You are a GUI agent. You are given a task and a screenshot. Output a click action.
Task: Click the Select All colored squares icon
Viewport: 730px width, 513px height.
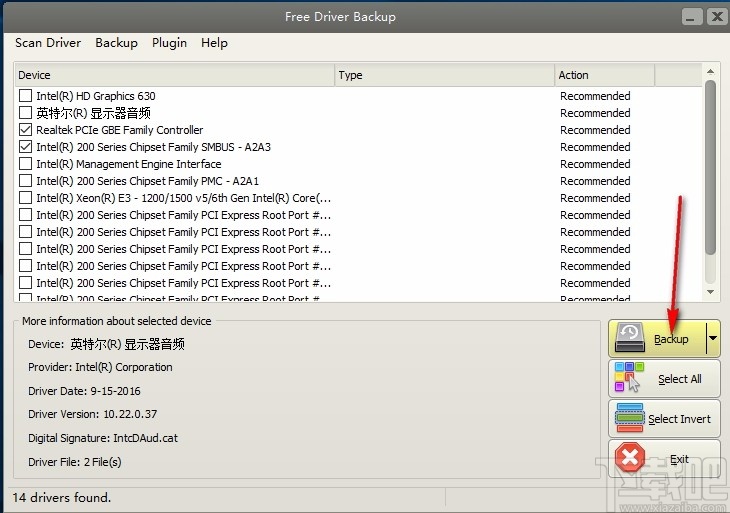coord(629,377)
